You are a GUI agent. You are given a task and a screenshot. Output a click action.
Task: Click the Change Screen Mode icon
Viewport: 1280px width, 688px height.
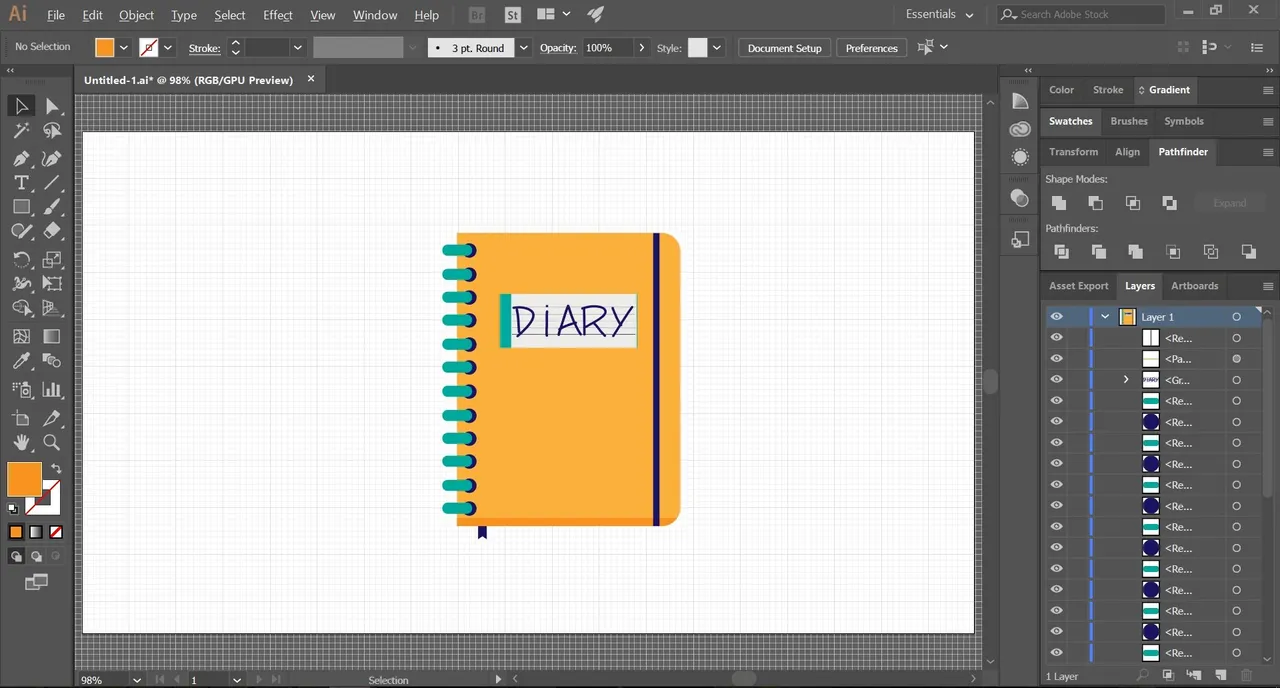tap(36, 582)
